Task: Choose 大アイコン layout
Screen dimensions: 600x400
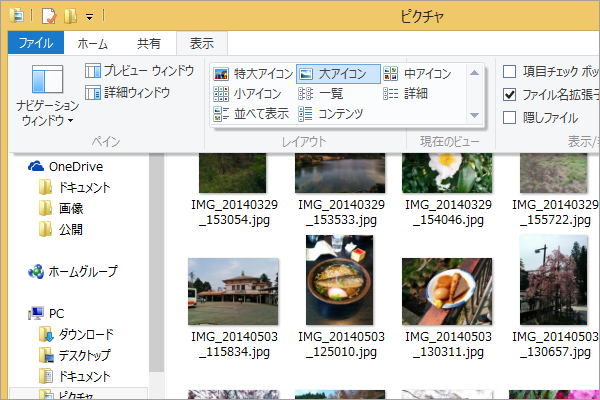Action: 338,73
